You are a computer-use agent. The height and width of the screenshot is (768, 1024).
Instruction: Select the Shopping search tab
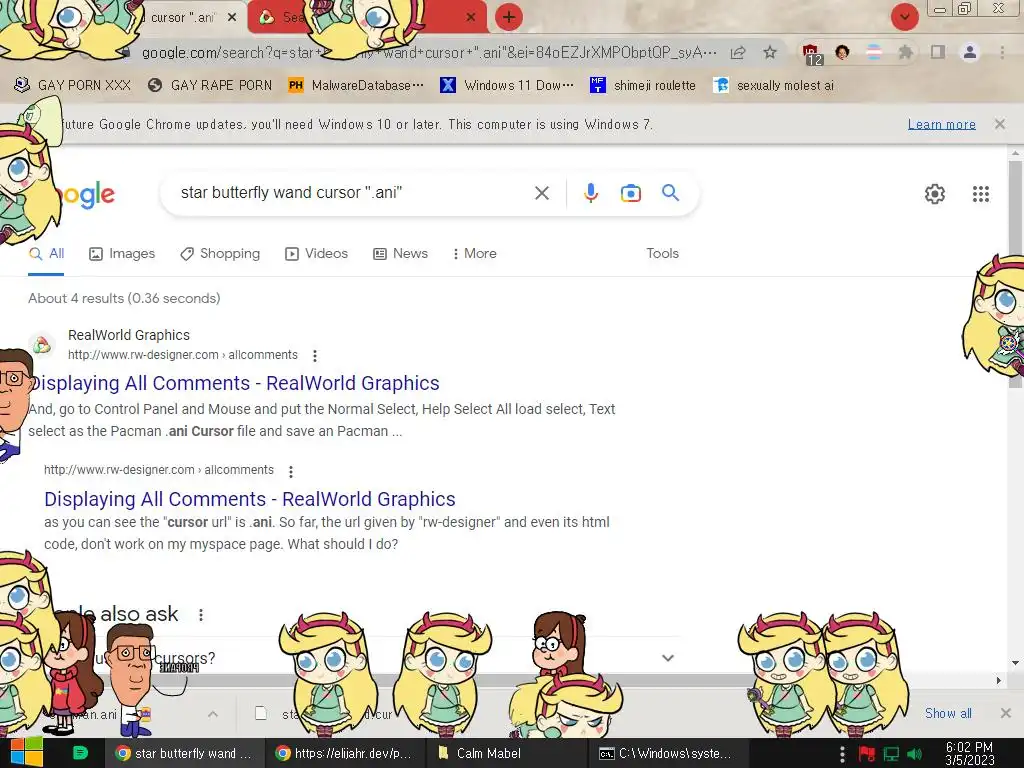point(220,253)
